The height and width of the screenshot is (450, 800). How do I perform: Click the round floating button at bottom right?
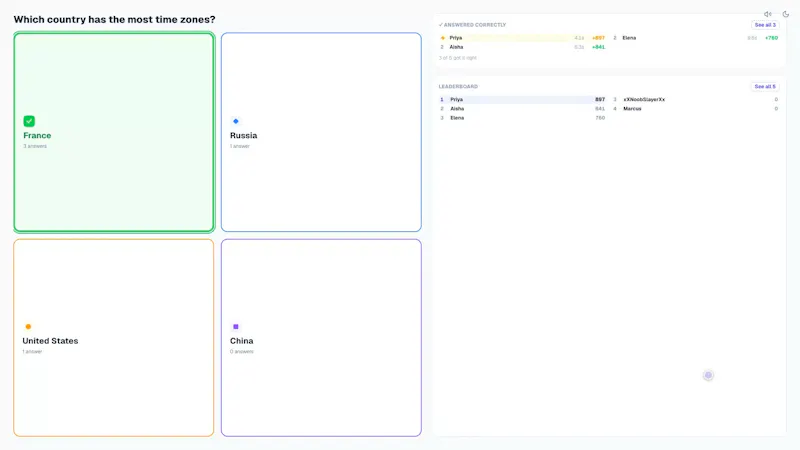point(708,375)
